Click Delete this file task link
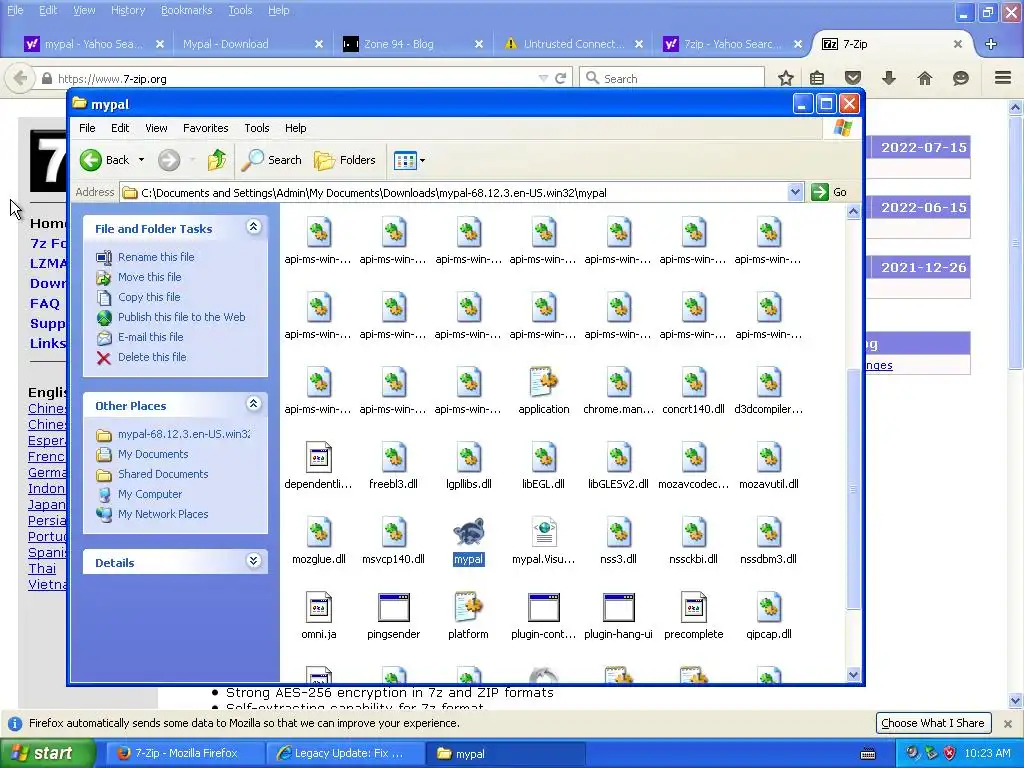This screenshot has width=1024, height=768. pos(152,357)
